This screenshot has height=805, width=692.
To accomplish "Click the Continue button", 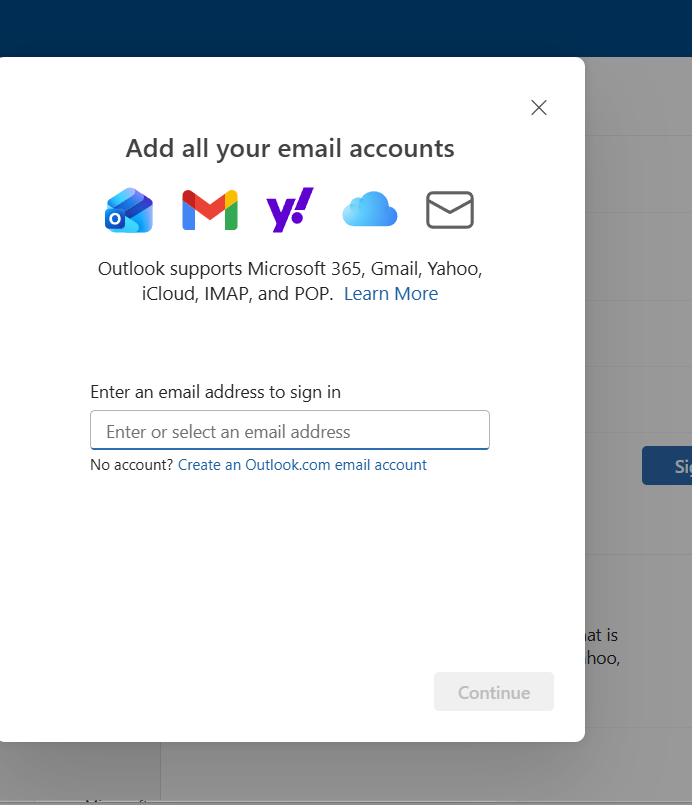I will click(494, 692).
